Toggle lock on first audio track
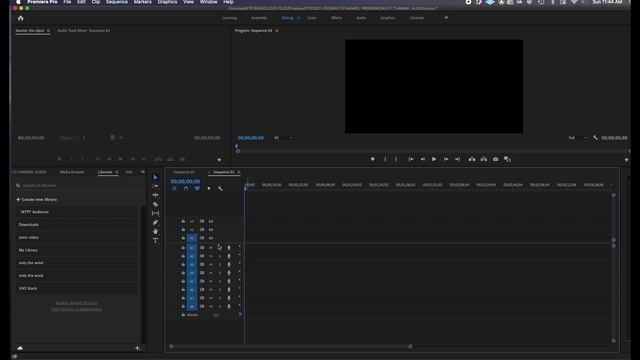640x360 pixels. tap(183, 248)
